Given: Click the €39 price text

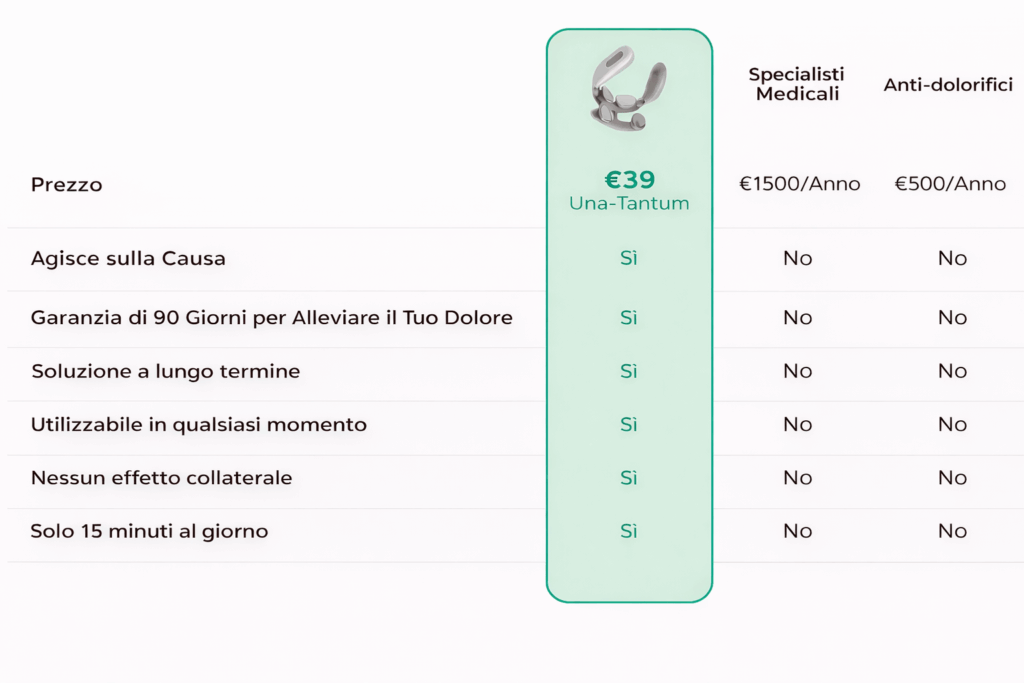Looking at the screenshot, I should 629,179.
